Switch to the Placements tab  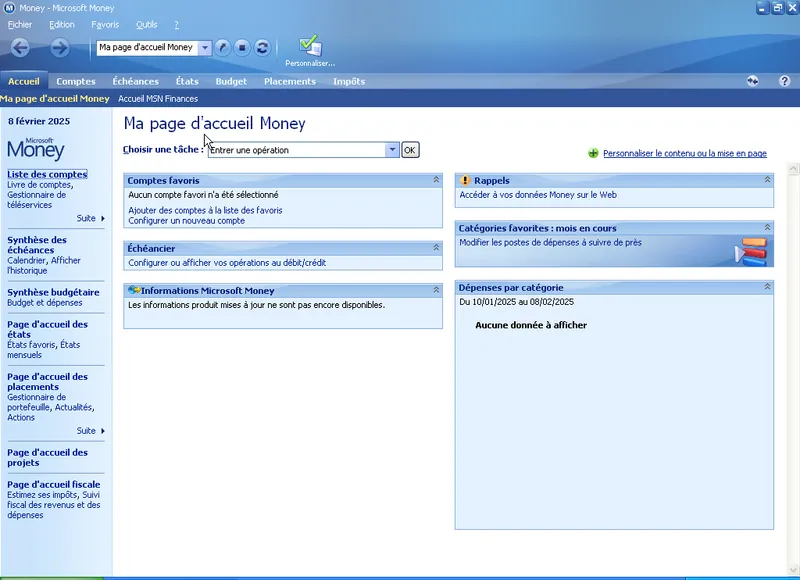[x=290, y=82]
